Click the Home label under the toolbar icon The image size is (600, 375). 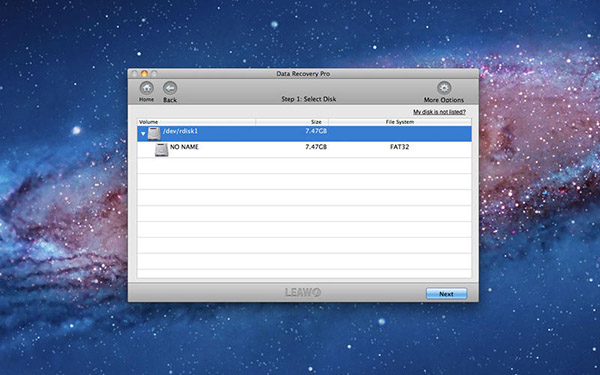point(147,99)
